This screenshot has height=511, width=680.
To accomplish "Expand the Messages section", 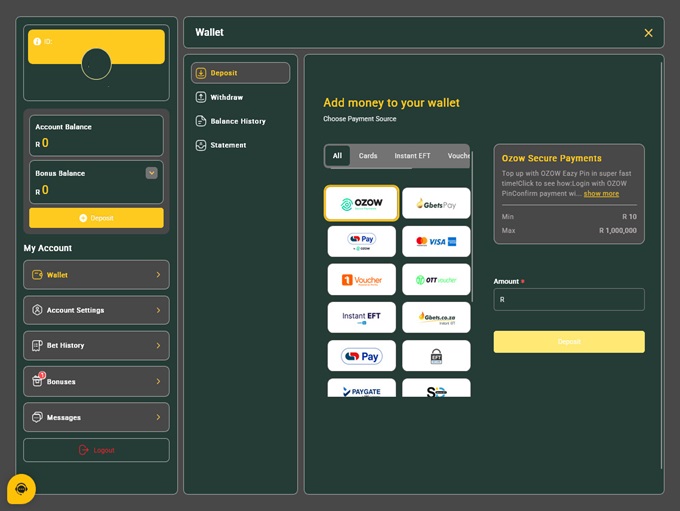I will [x=96, y=417].
